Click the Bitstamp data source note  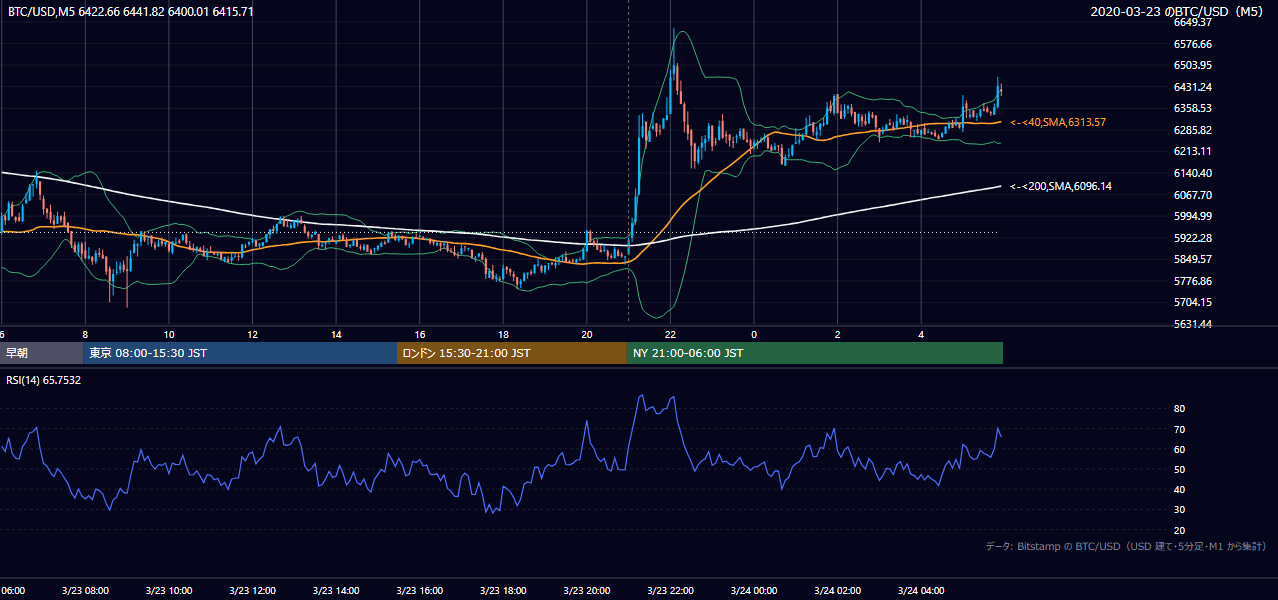(x=1126, y=547)
